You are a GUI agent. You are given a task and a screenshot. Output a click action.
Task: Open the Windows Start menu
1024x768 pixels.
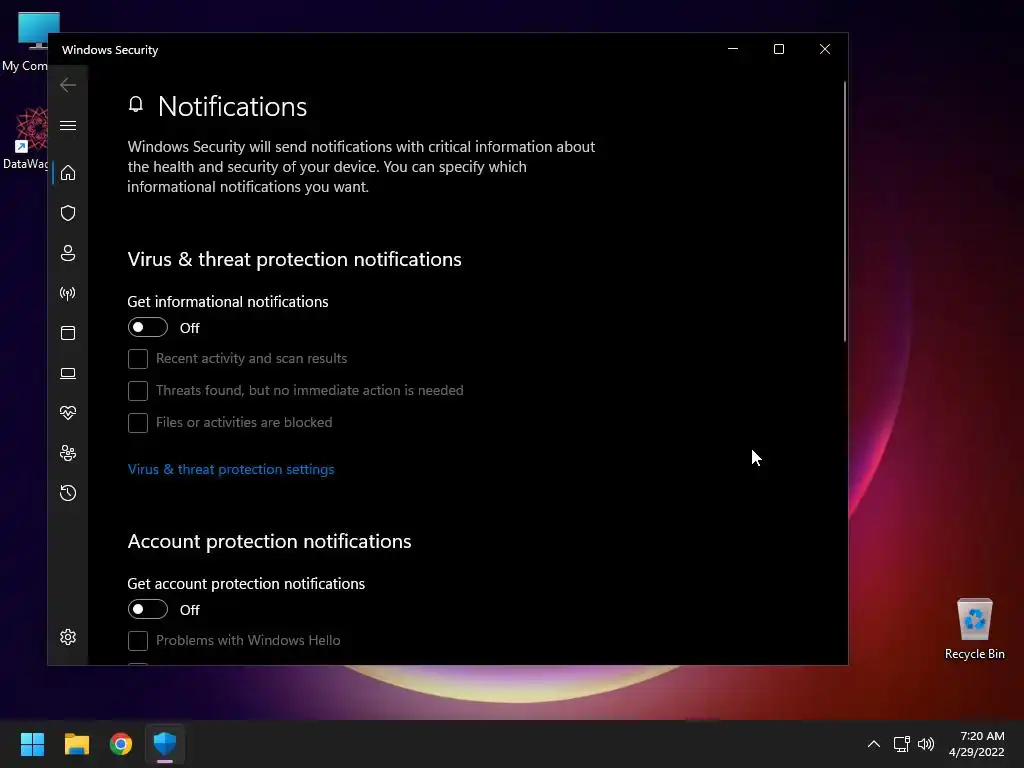(32, 744)
